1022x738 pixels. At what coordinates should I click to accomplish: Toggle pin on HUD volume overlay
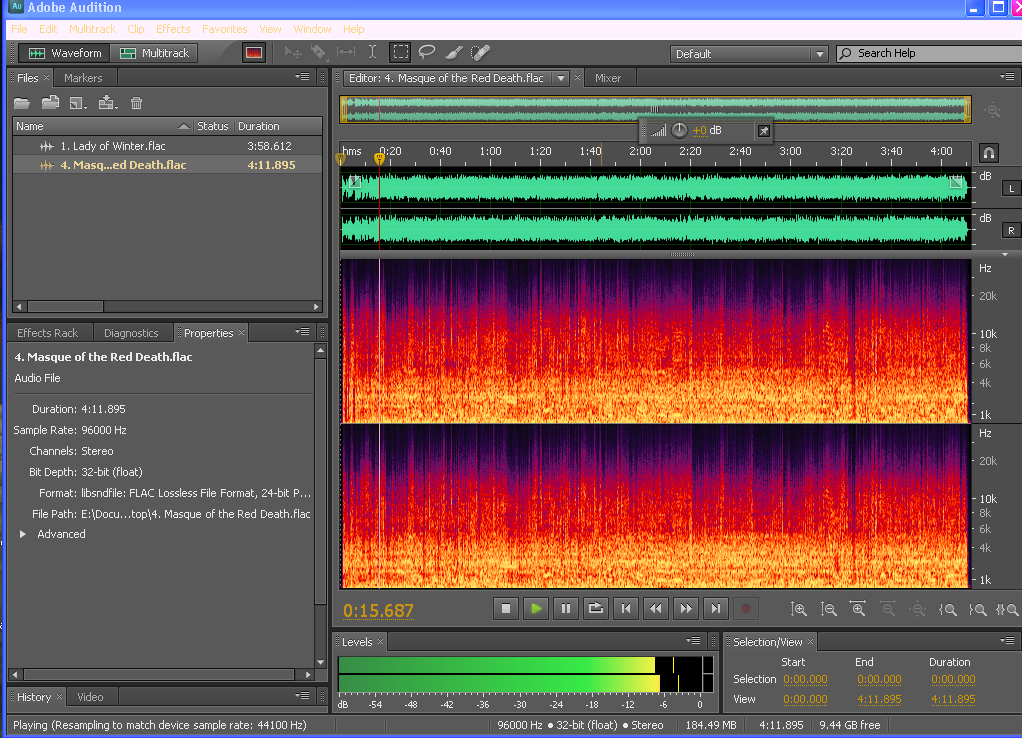pos(764,131)
